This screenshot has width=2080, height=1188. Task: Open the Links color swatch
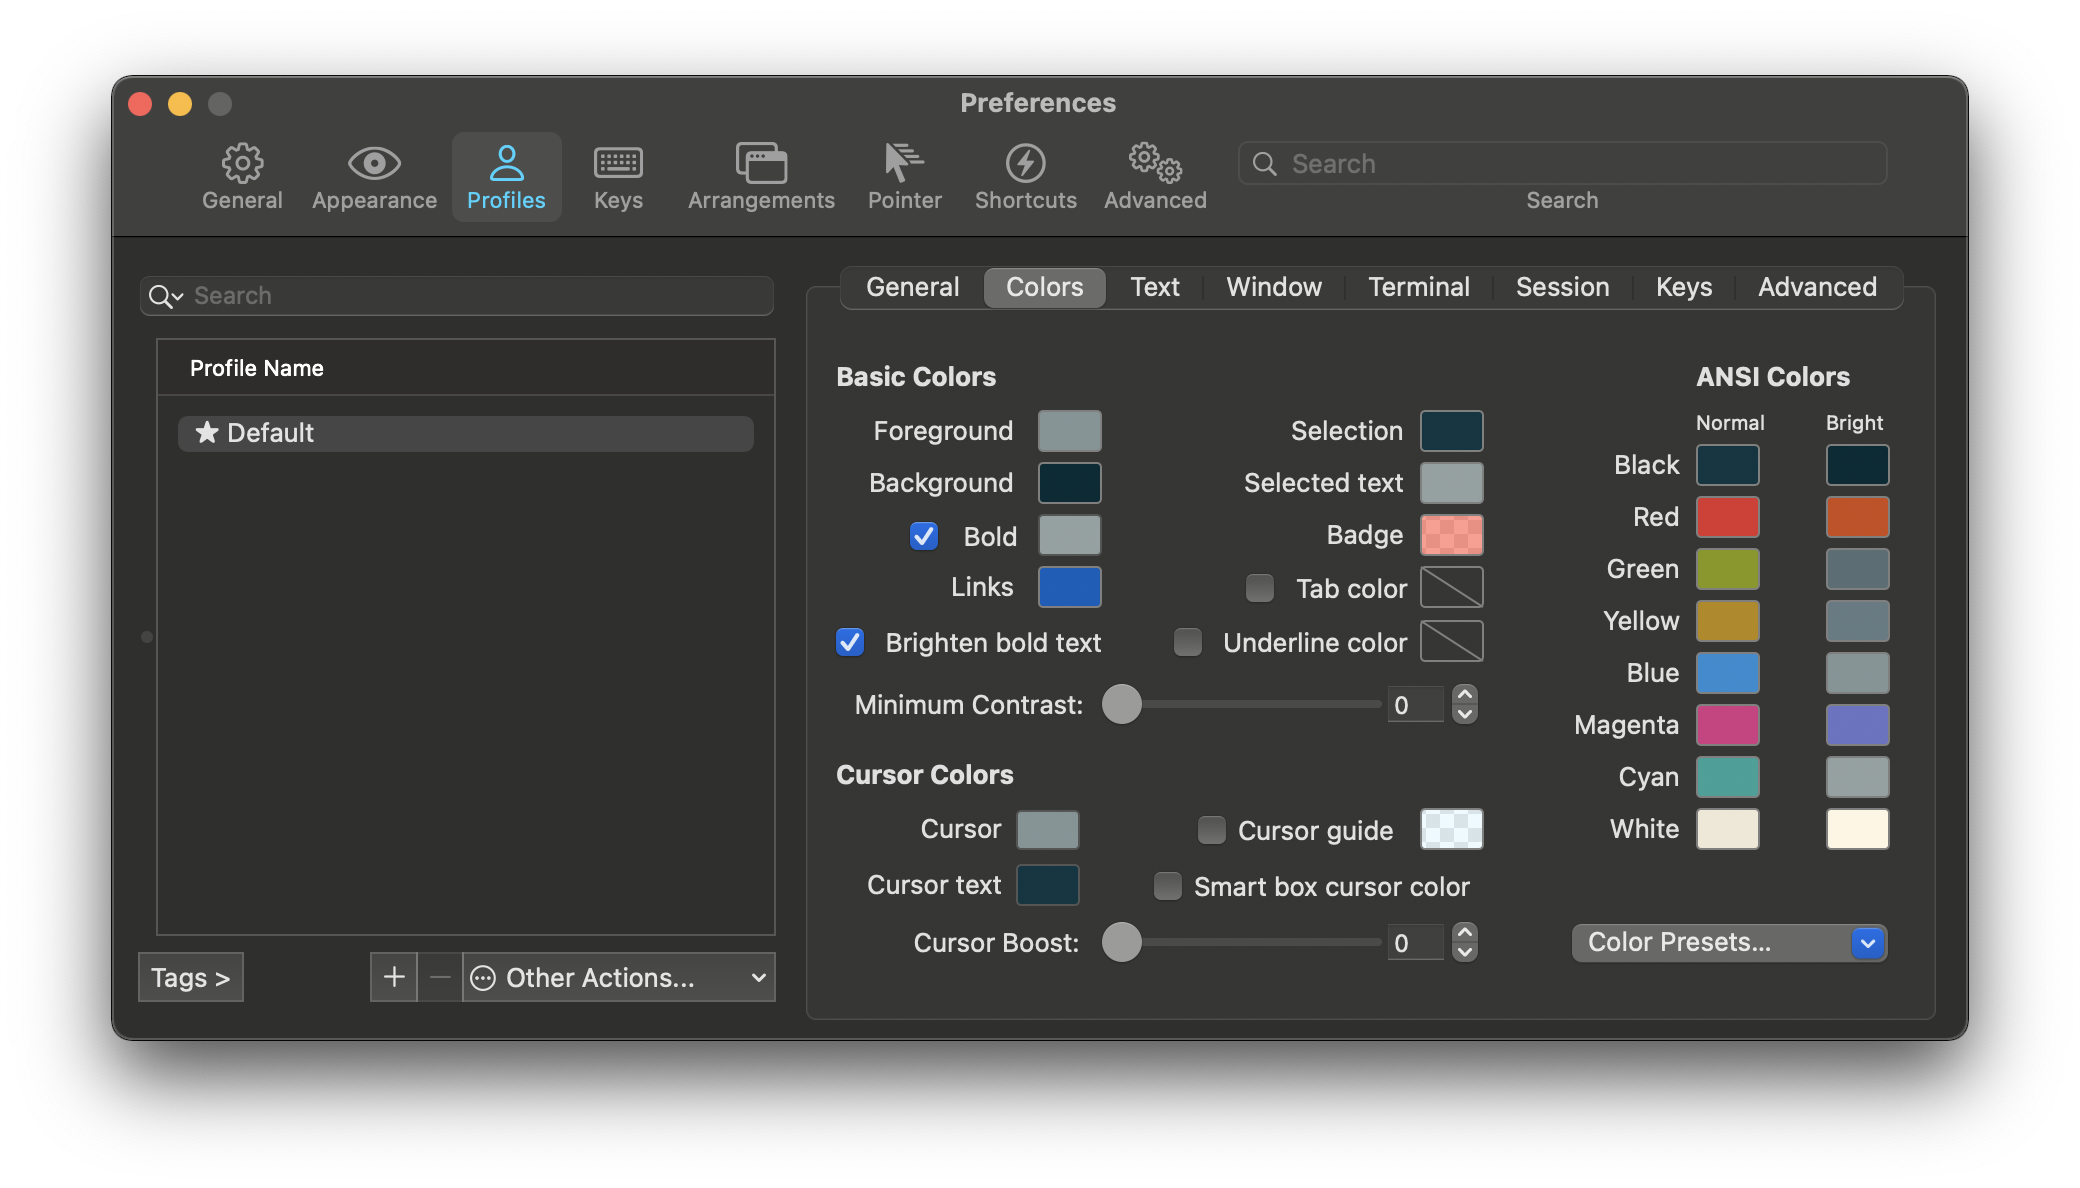click(1069, 587)
